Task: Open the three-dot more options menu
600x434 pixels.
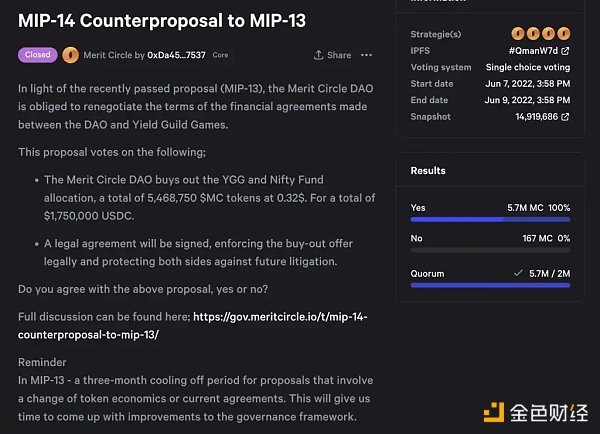Action: click(x=367, y=55)
